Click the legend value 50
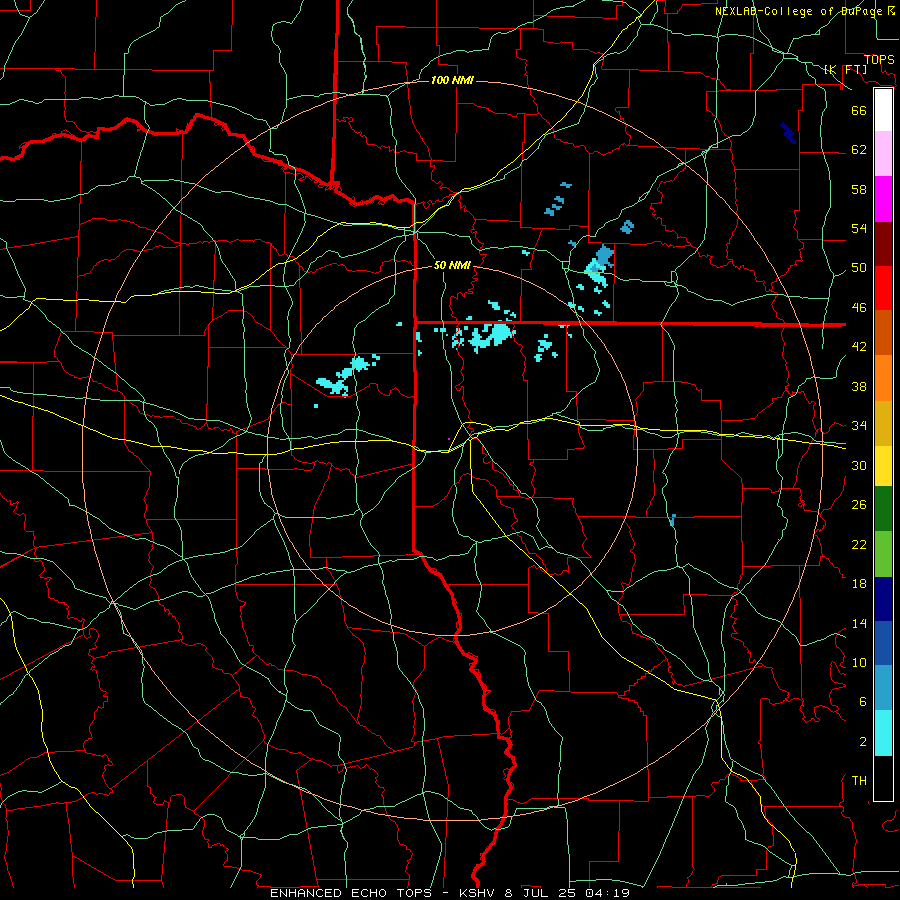Screen dimensions: 900x900 [859, 267]
